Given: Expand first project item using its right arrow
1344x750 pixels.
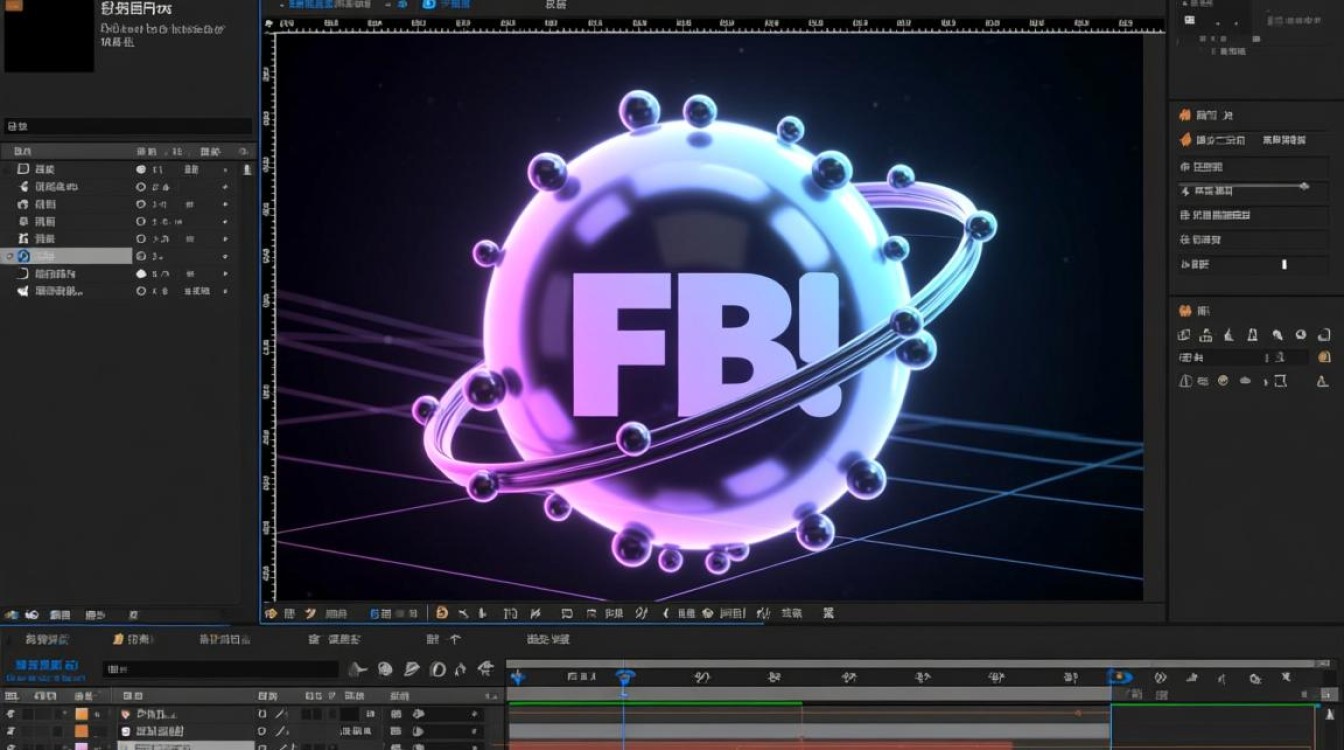Looking at the screenshot, I should (225, 170).
